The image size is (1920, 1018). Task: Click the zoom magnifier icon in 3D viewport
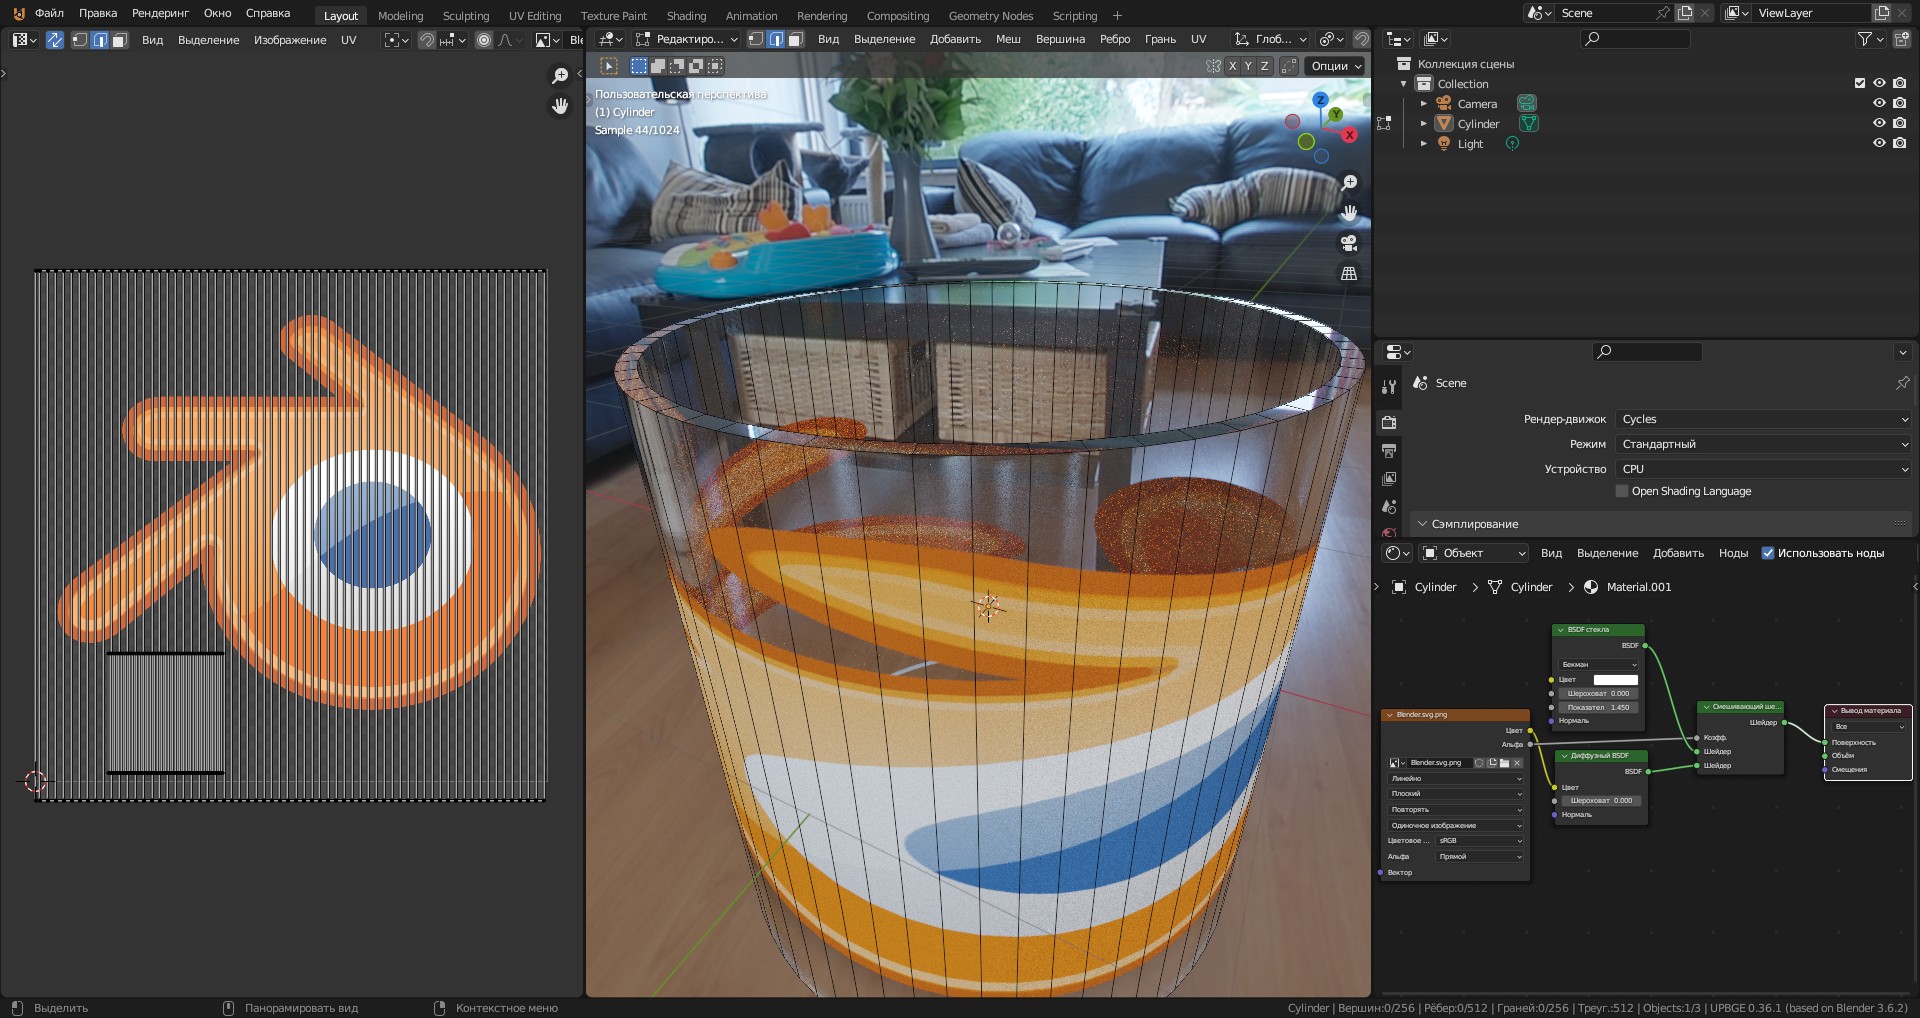click(x=1349, y=182)
